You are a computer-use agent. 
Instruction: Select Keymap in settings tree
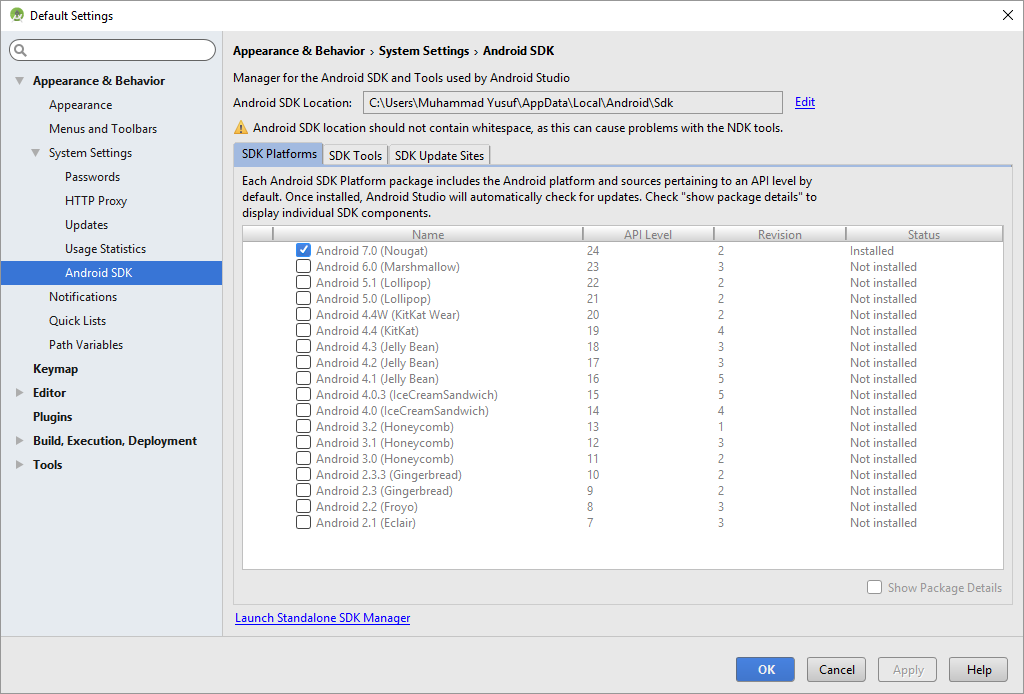[x=56, y=369]
